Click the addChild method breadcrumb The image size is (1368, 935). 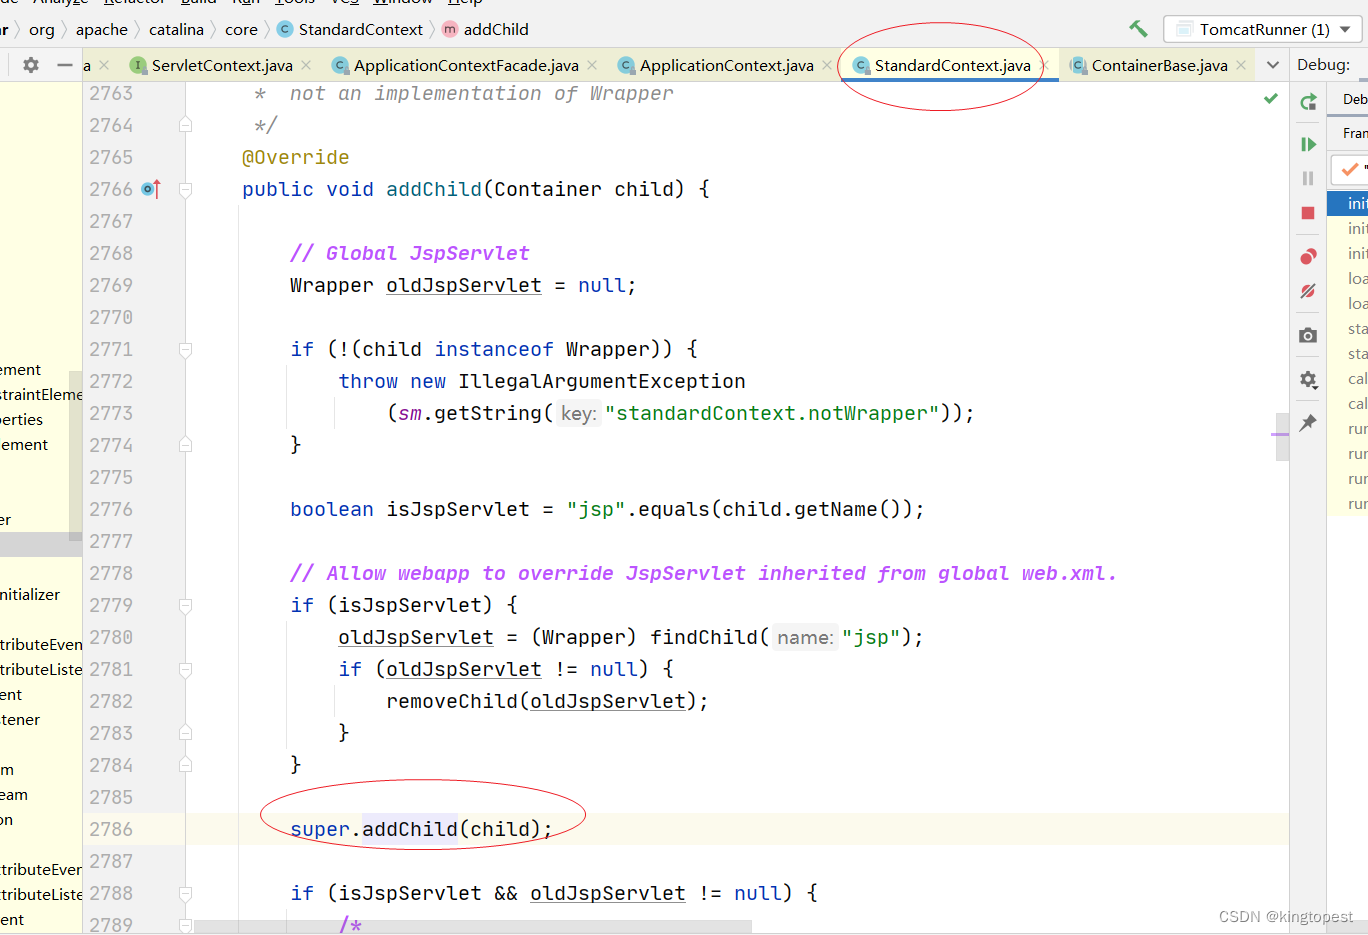pos(486,29)
